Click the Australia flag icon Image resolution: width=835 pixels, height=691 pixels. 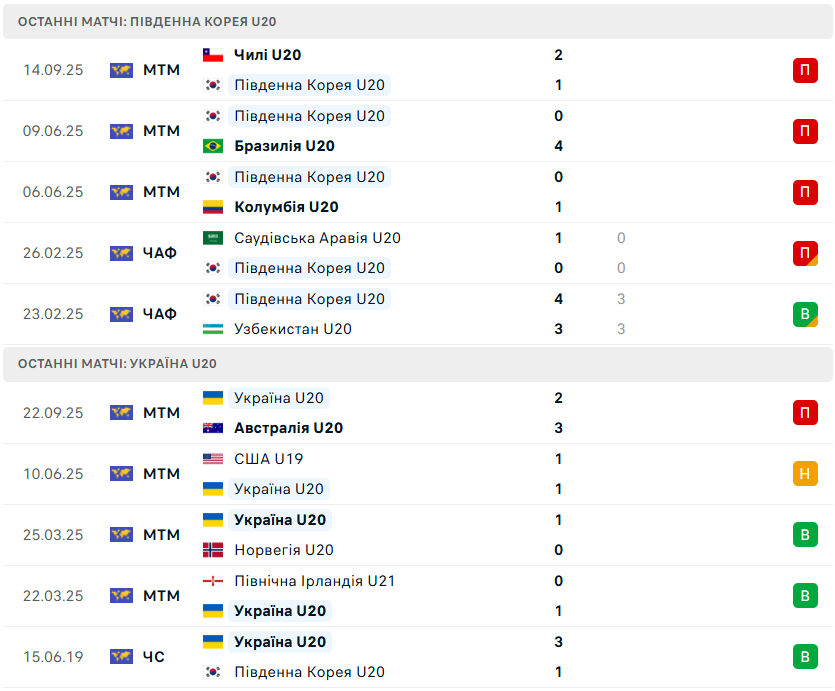click(212, 428)
